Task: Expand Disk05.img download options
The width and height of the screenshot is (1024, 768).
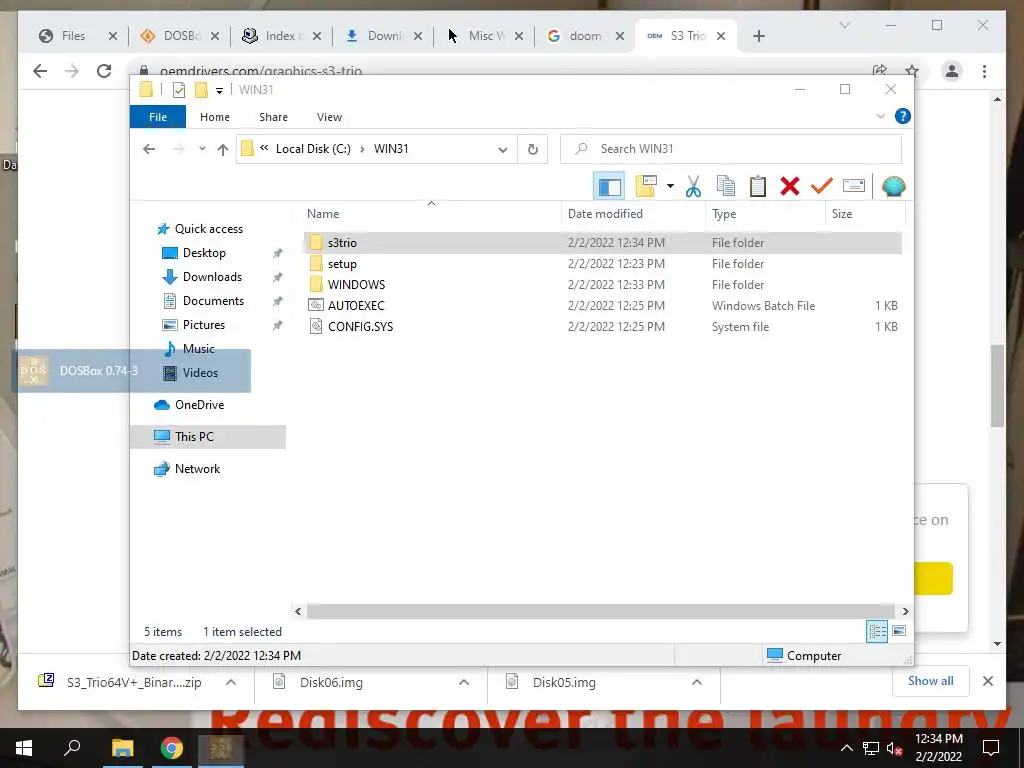Action: tap(697, 682)
